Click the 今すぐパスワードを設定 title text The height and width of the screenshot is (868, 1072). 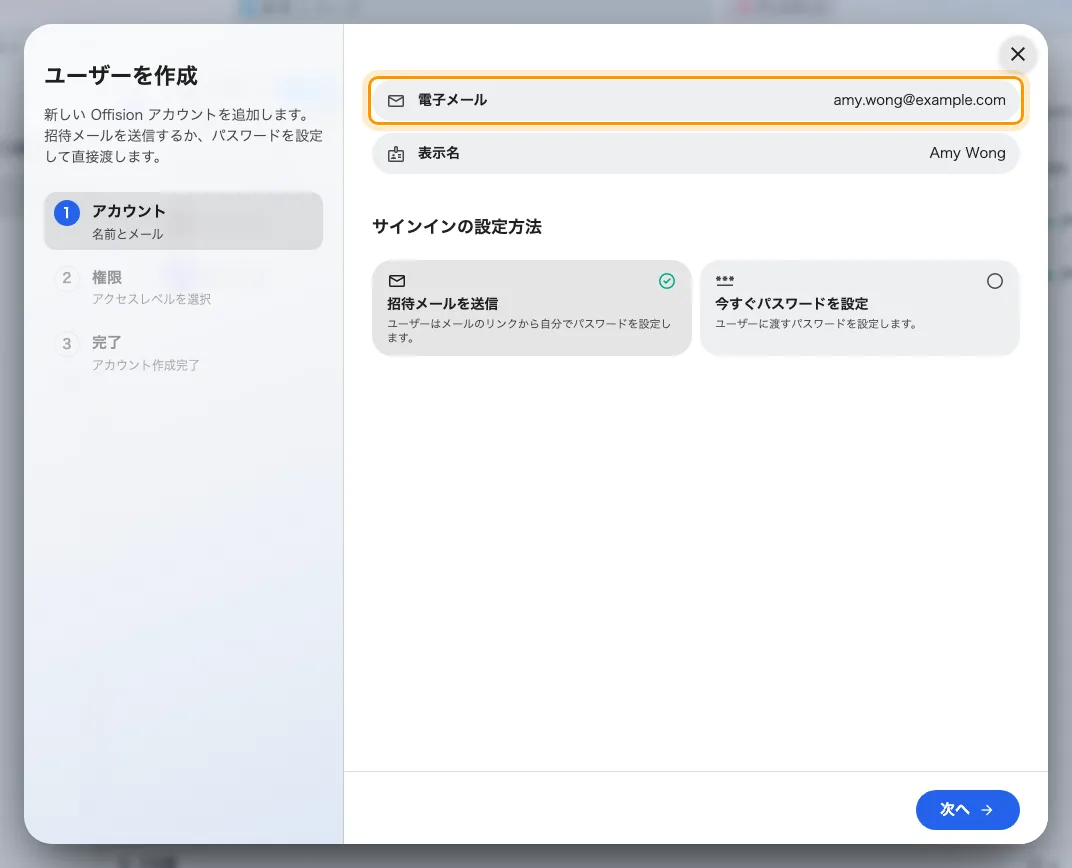[x=792, y=303]
